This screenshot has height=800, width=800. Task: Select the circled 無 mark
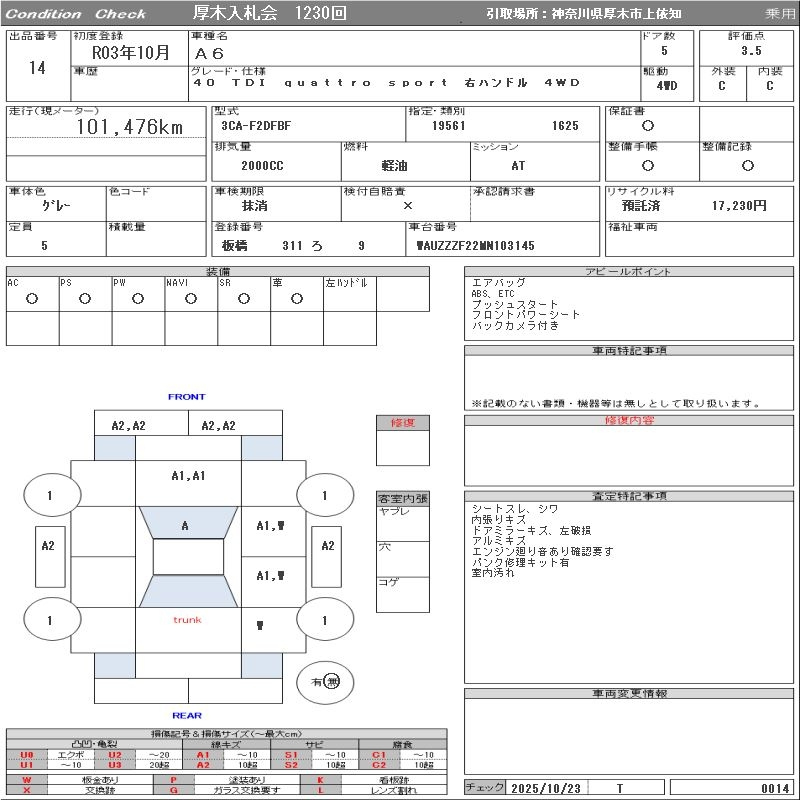click(332, 681)
